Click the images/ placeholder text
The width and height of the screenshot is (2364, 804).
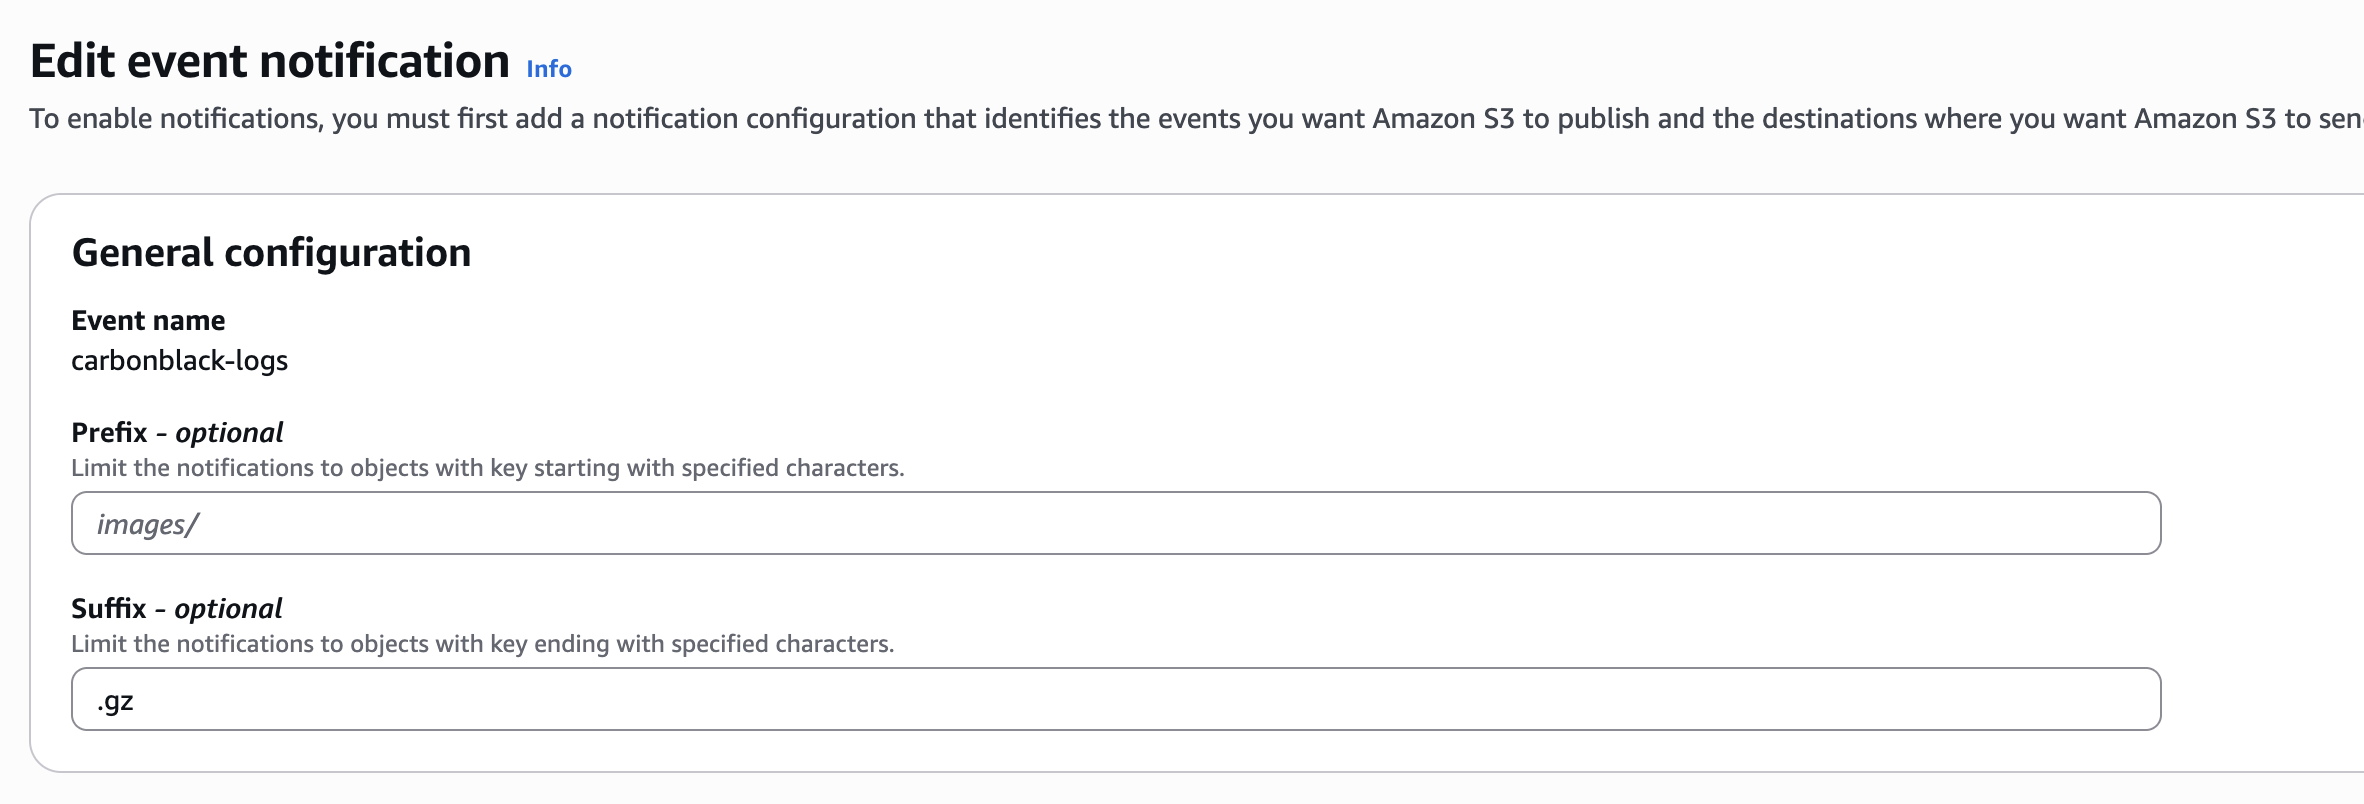(148, 524)
